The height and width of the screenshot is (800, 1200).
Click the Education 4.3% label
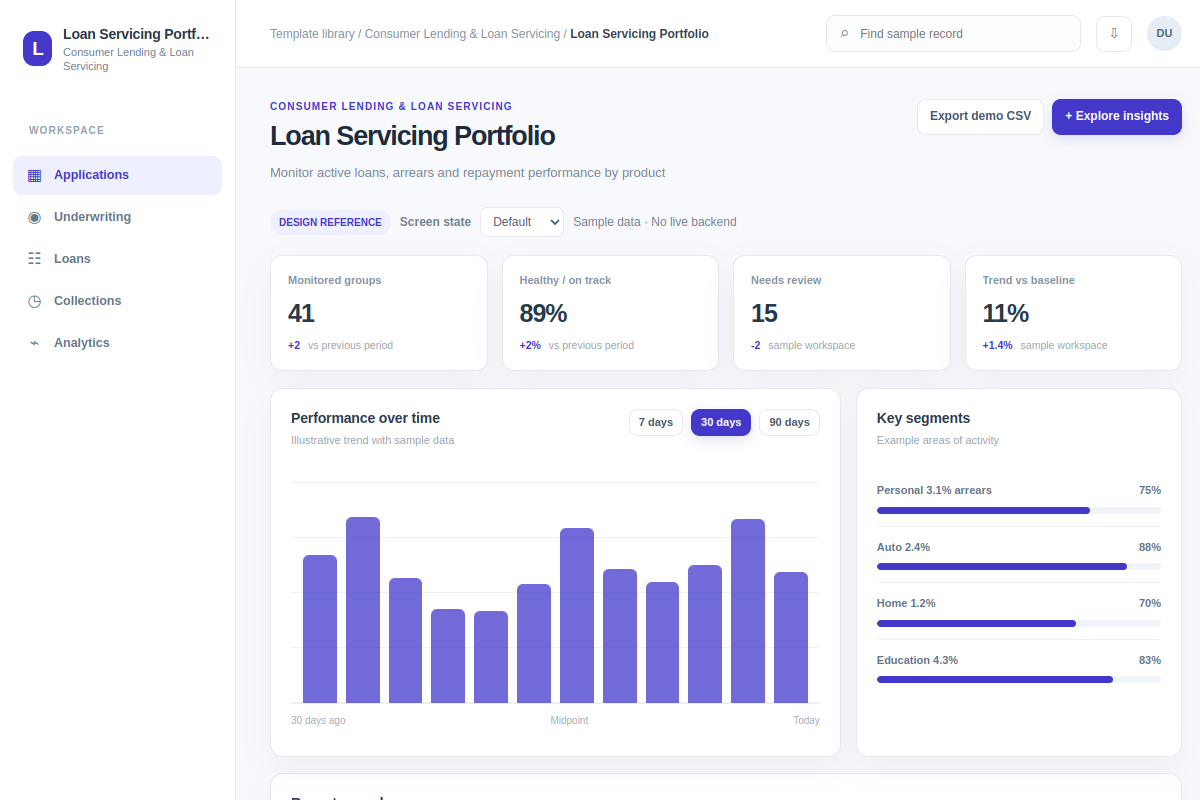point(917,660)
